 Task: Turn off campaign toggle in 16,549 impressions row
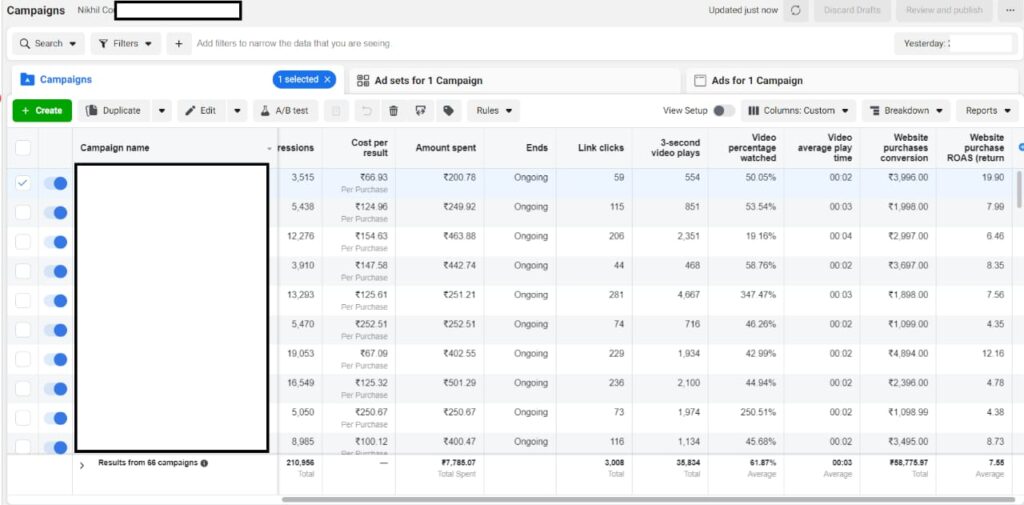[56, 389]
